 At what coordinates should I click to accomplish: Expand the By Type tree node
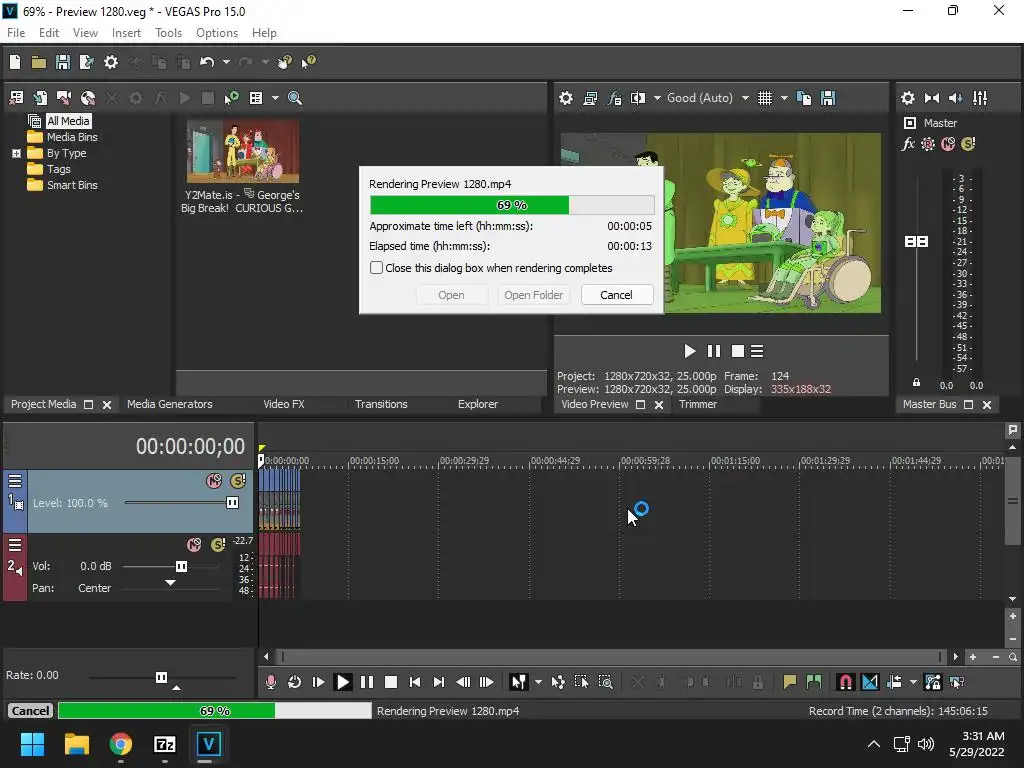(16, 153)
